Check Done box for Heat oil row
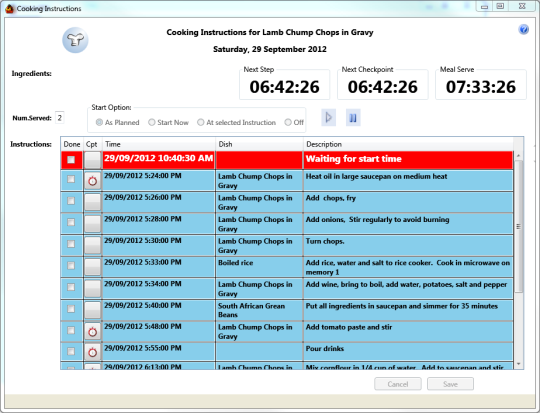 71,179
